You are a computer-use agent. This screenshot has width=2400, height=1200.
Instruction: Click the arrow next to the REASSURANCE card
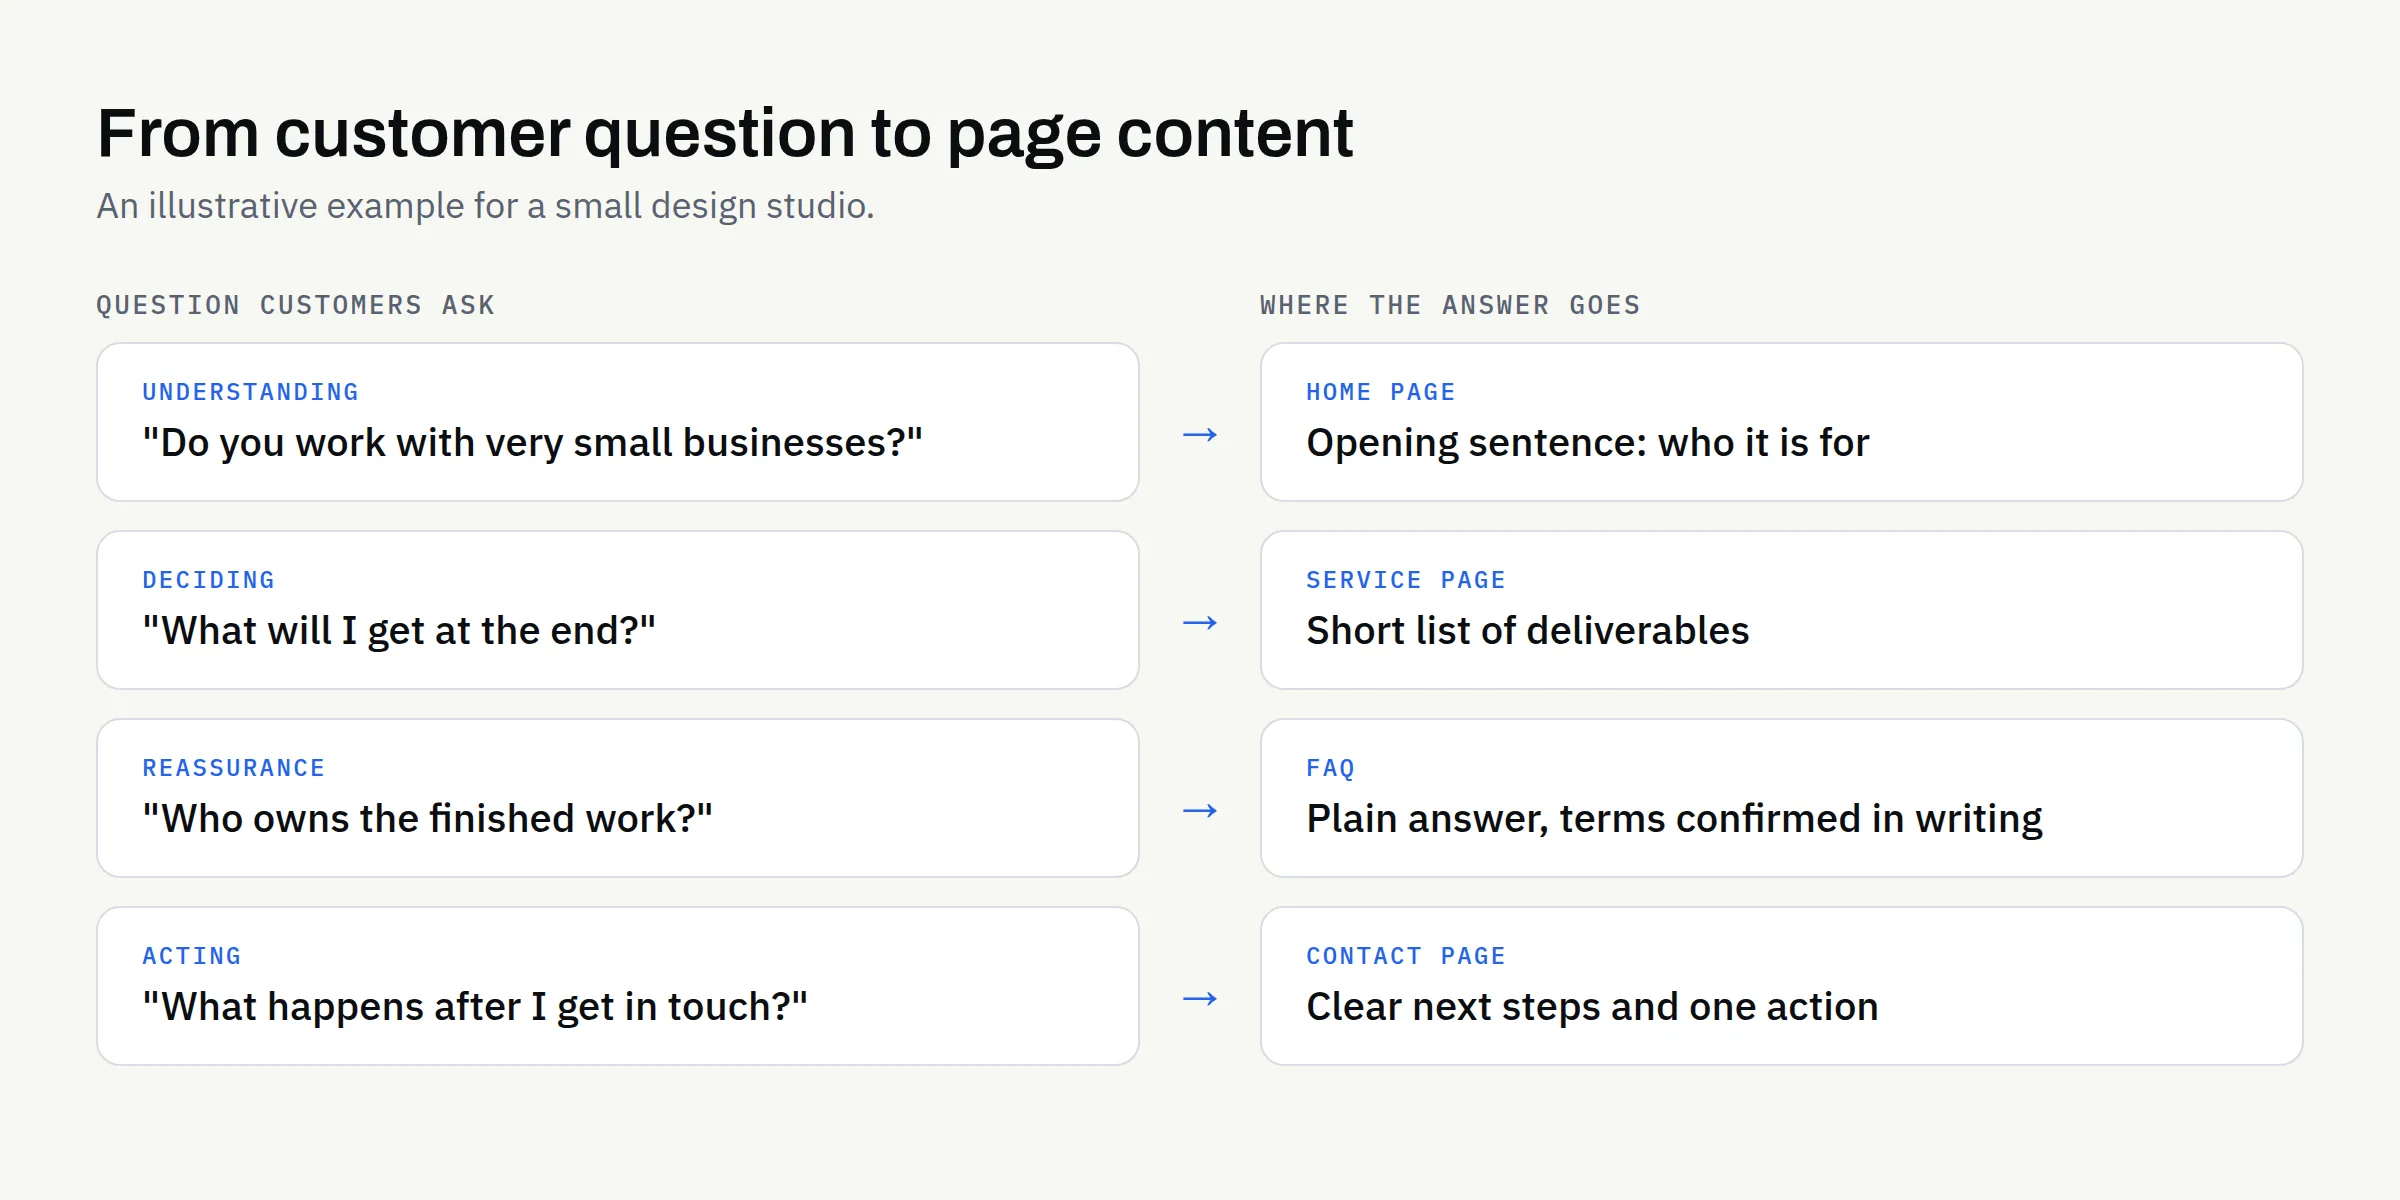[x=1200, y=811]
